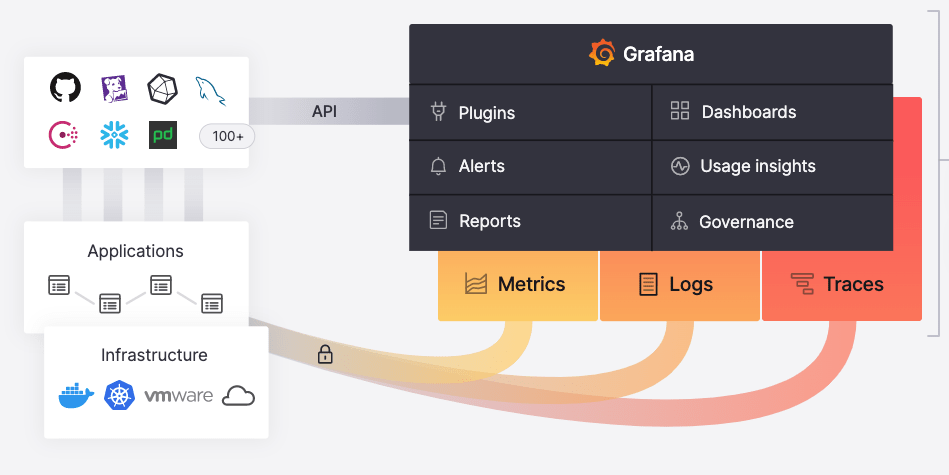Click the VMware logo
Screen dimensions: 949x475
[x=179, y=396]
